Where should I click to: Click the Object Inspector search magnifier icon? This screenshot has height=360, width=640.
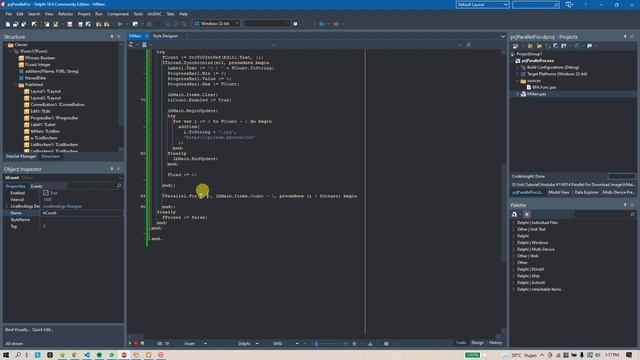coord(119,186)
